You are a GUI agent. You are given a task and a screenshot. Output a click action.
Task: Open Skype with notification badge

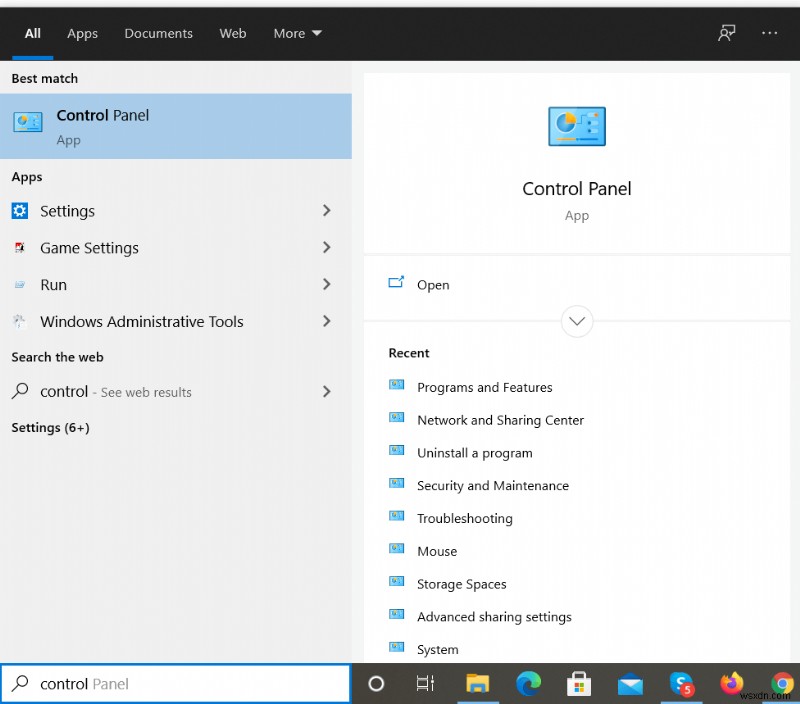coord(684,684)
